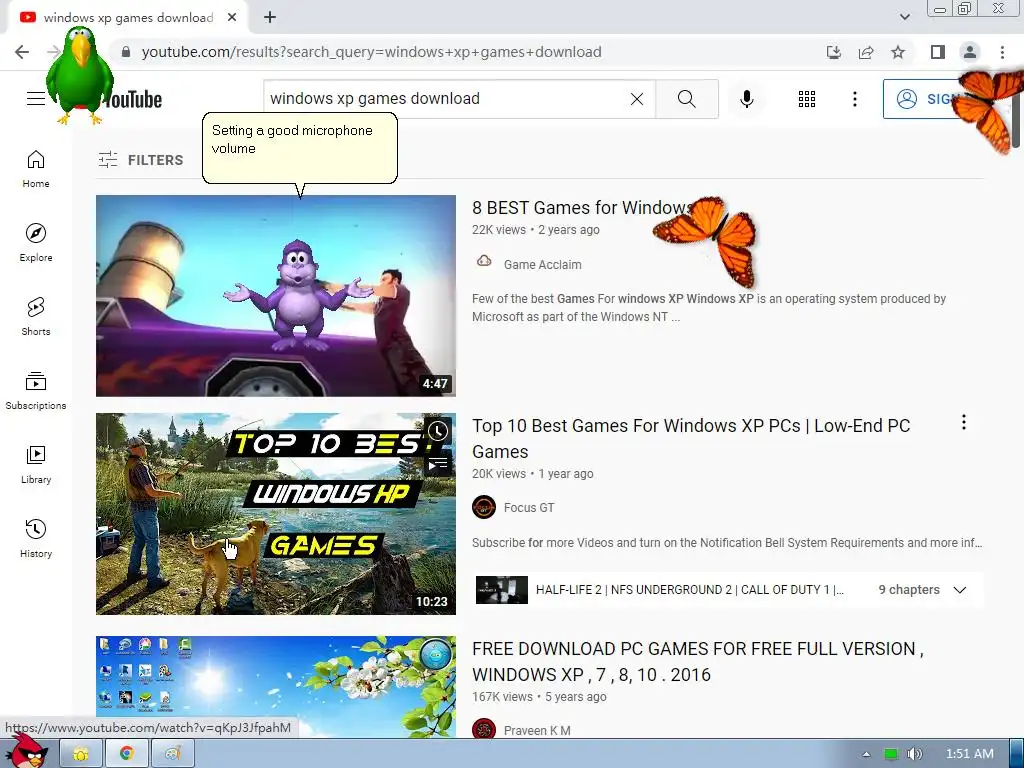Add Top 10 video to queue
Screen dimensions: 1024x768
coord(438,464)
